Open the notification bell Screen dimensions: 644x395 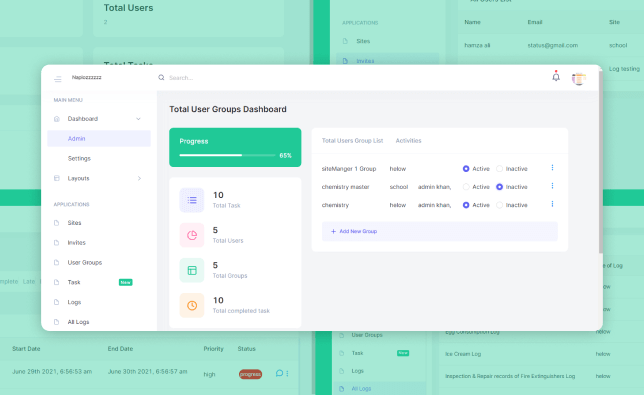(556, 76)
